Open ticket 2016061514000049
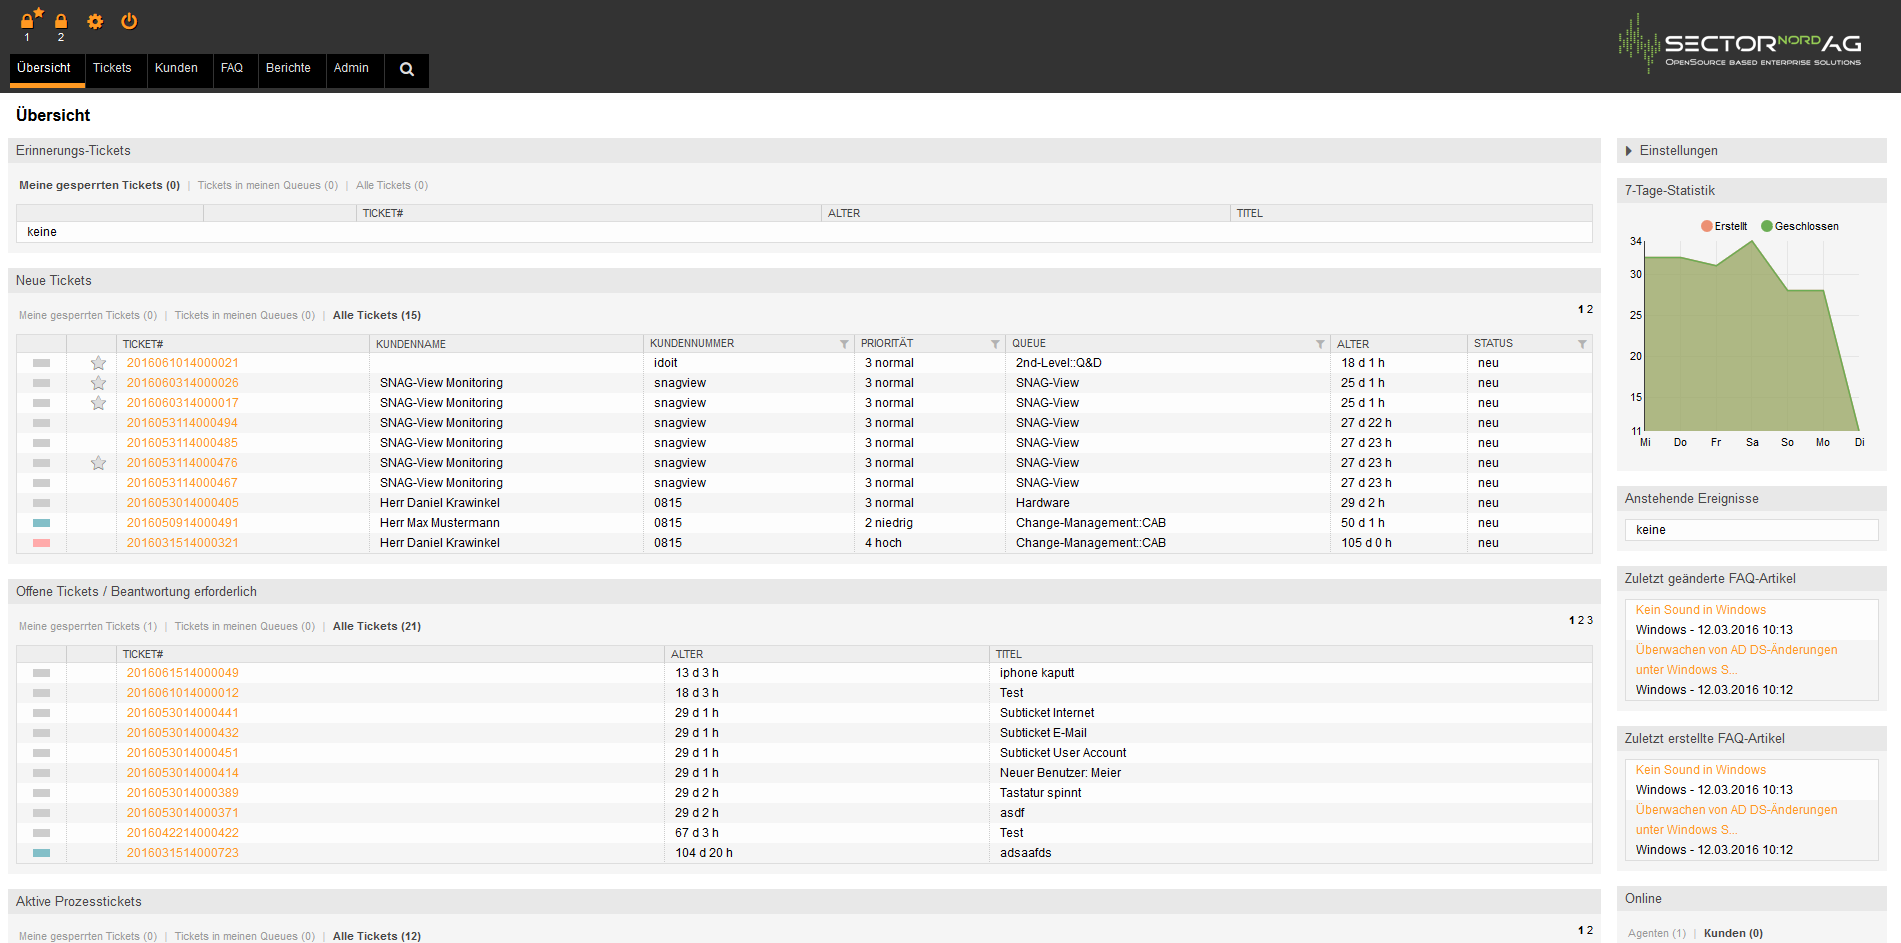 click(183, 673)
